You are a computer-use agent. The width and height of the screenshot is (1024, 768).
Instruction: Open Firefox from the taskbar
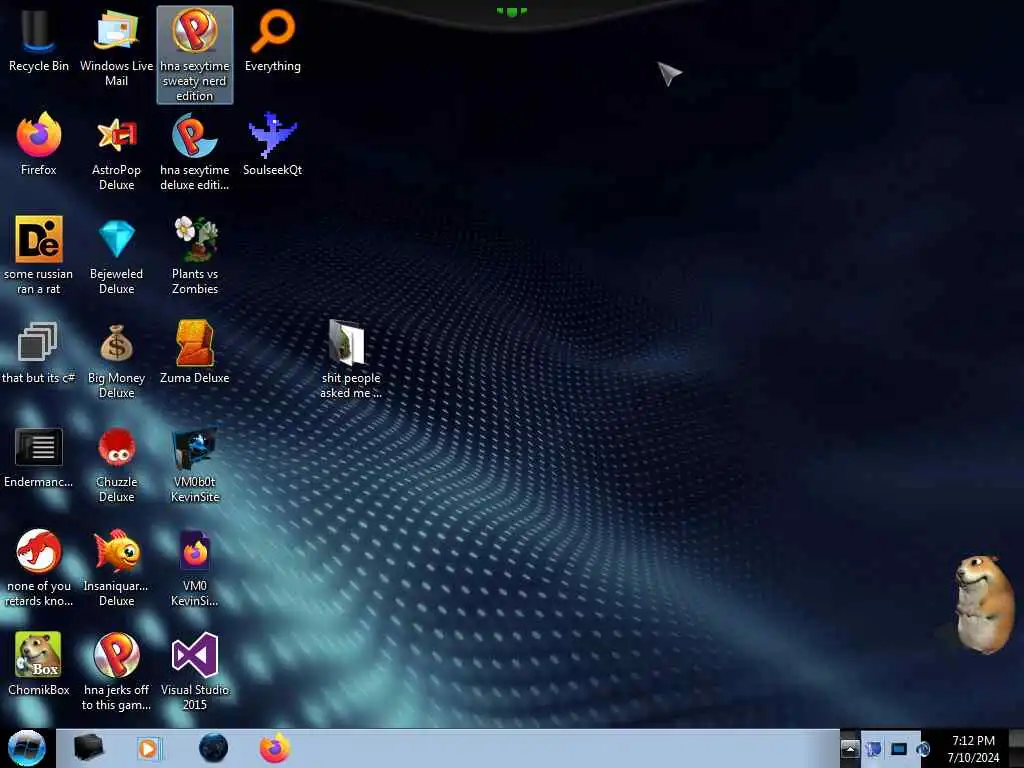tap(275, 748)
